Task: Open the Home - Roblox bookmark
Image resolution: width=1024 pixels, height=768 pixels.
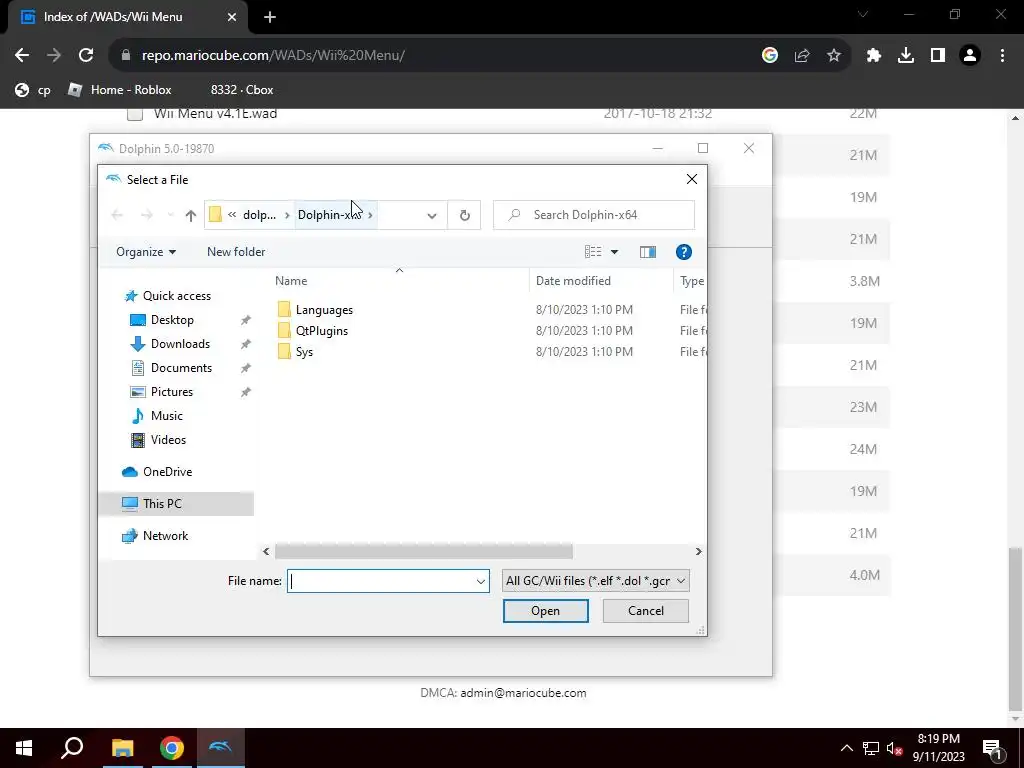Action: click(x=120, y=90)
